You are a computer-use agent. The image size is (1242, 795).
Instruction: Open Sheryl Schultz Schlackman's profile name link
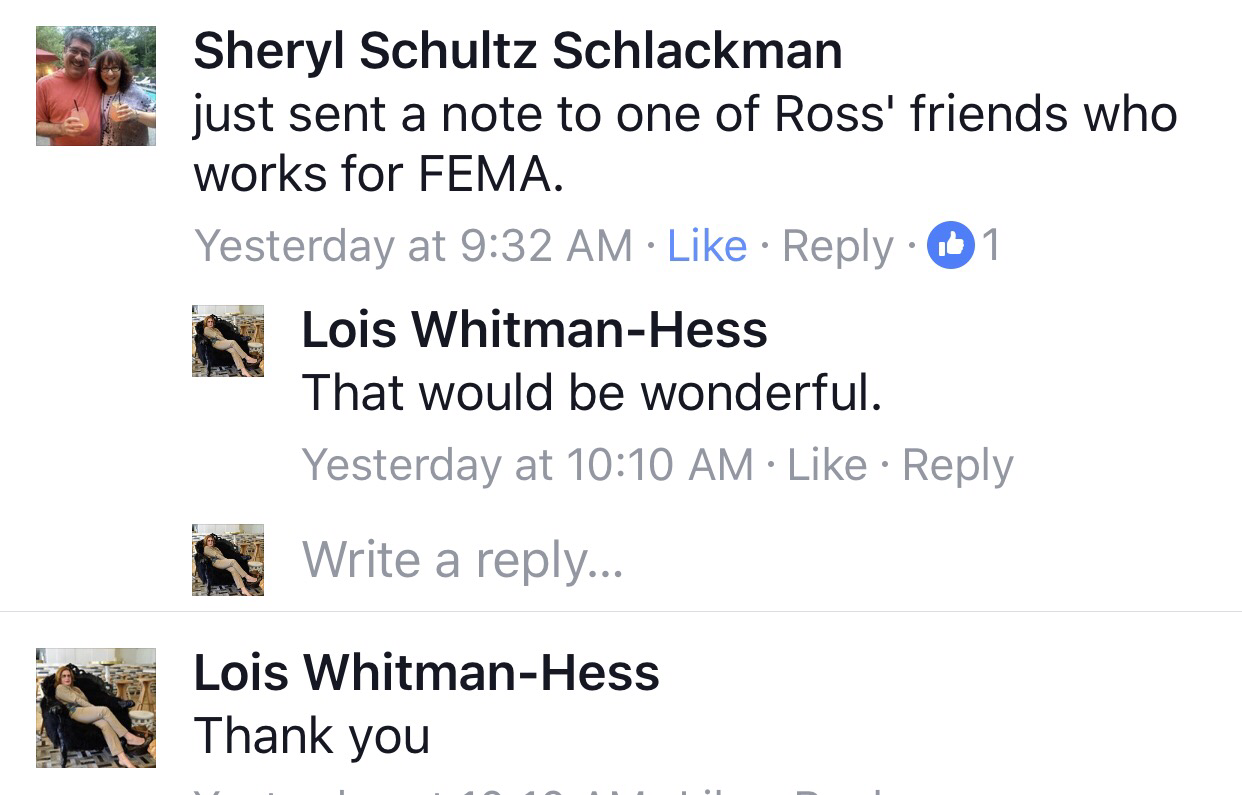[x=517, y=52]
